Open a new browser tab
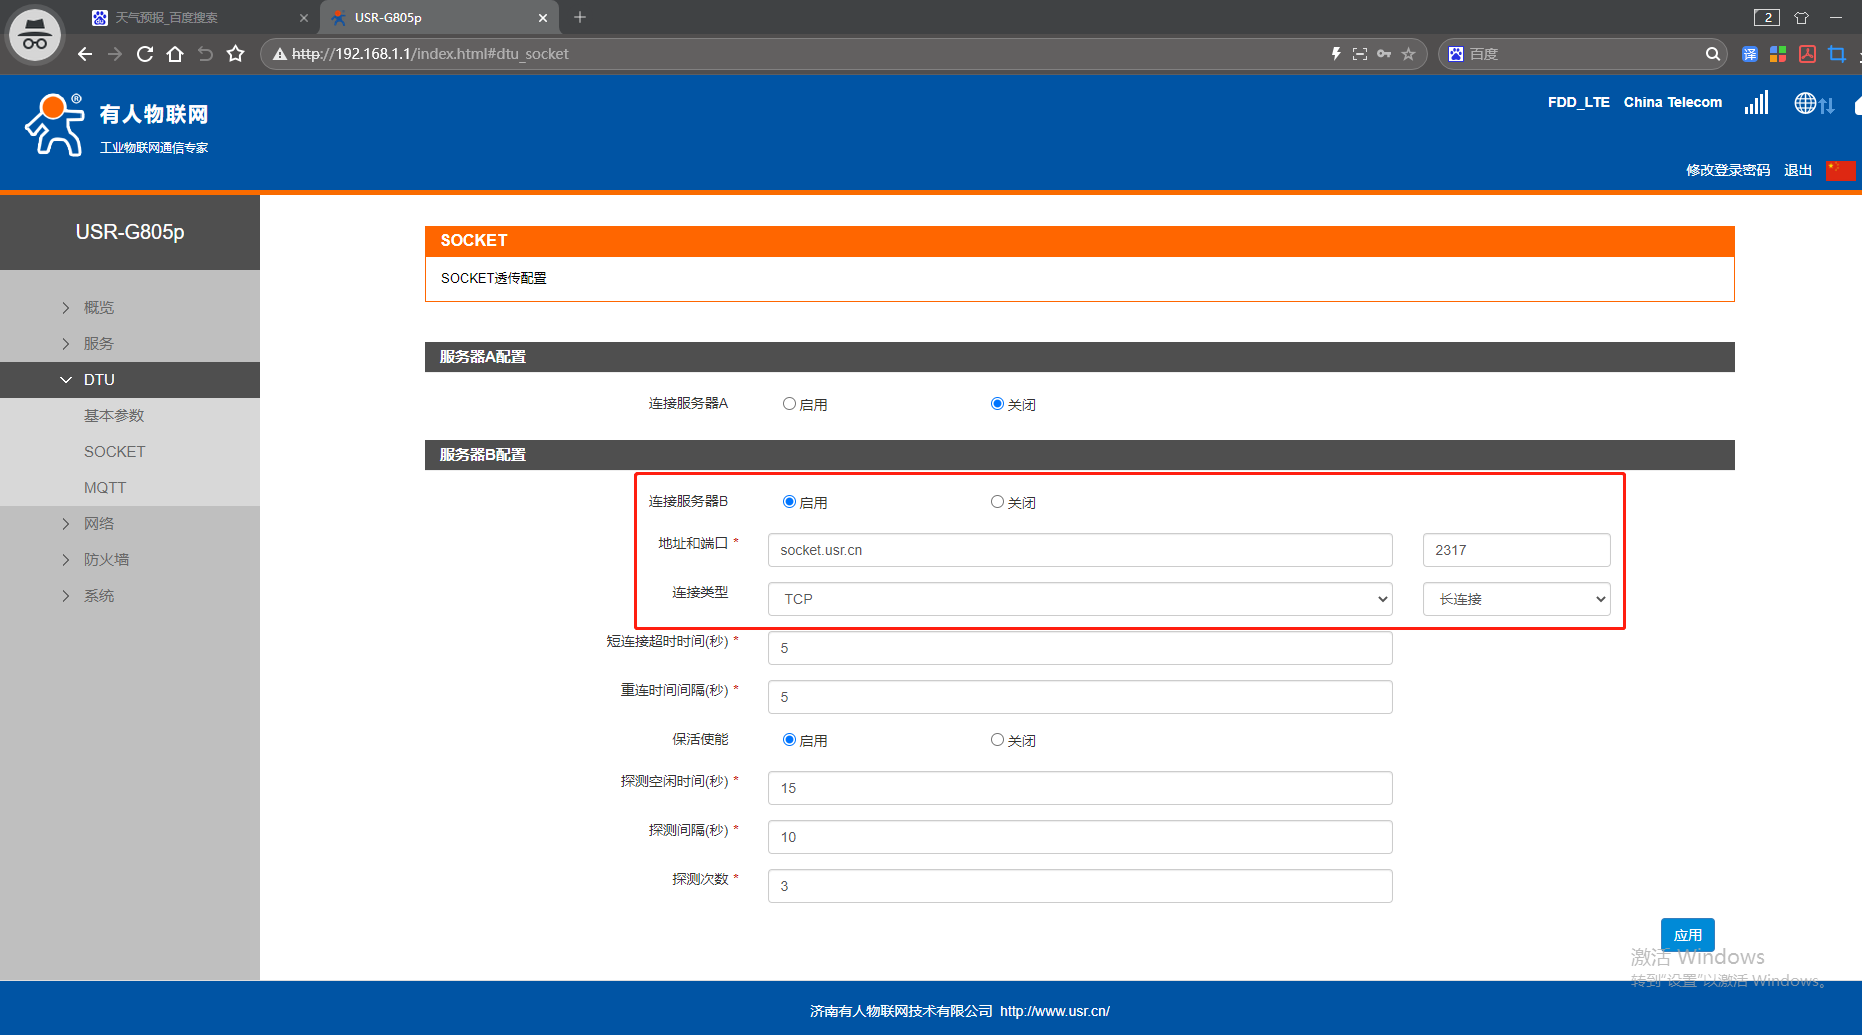 (580, 17)
